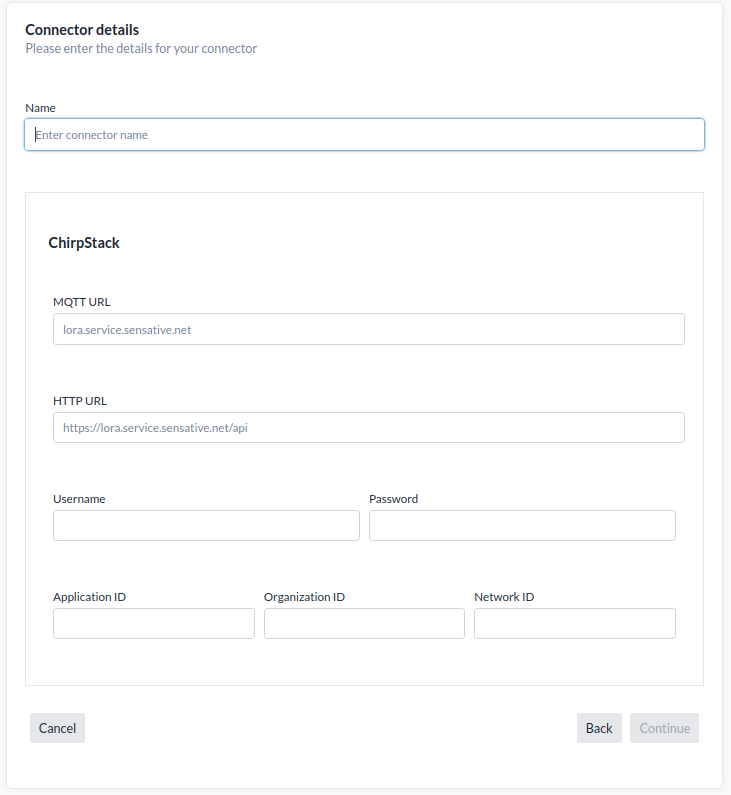Click into the HTTP URL field
731x795 pixels.
[368, 428]
